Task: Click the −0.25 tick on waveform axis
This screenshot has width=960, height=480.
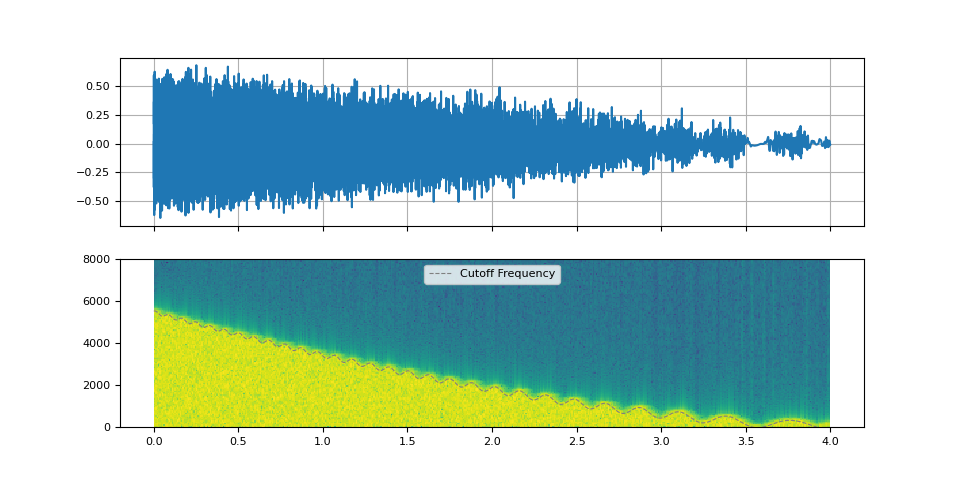Action: pos(94,172)
